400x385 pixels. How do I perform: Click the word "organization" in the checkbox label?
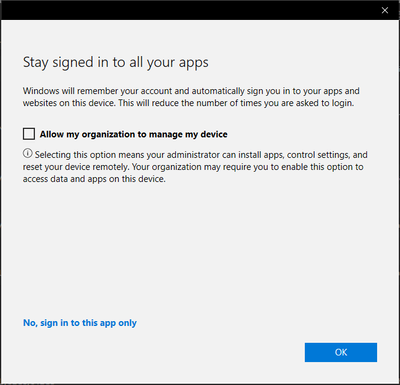click(x=108, y=135)
